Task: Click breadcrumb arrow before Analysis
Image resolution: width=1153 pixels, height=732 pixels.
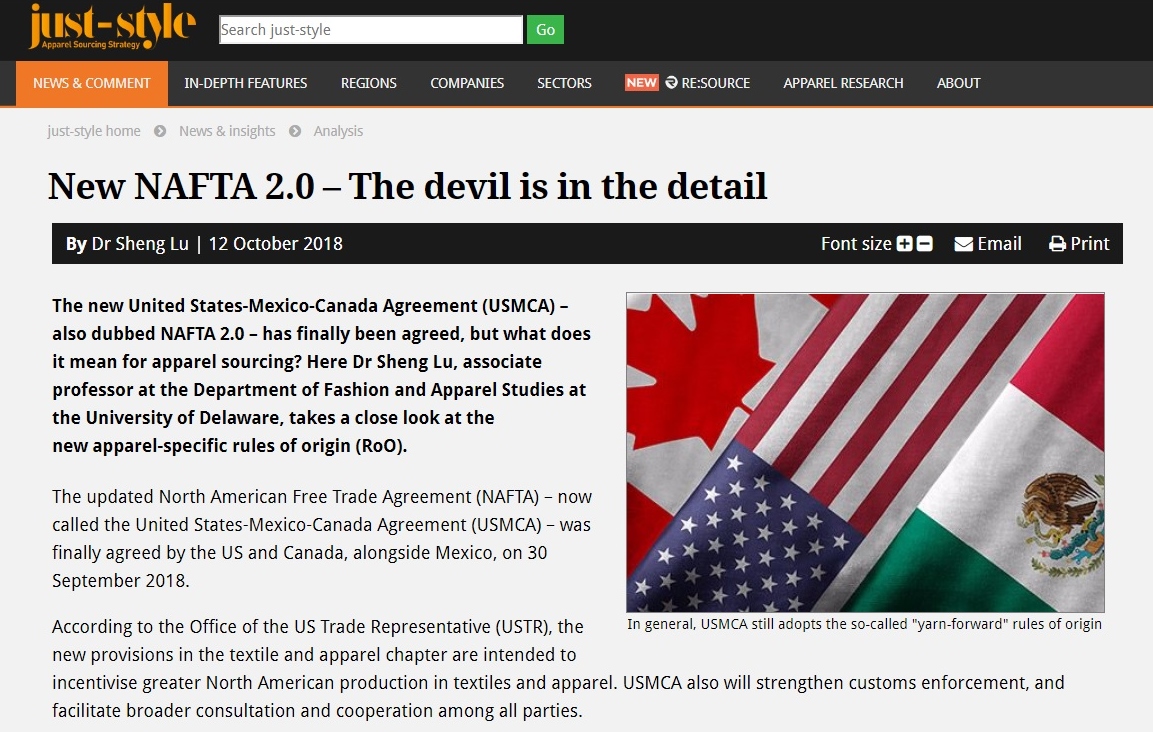Action: pyautogui.click(x=295, y=131)
